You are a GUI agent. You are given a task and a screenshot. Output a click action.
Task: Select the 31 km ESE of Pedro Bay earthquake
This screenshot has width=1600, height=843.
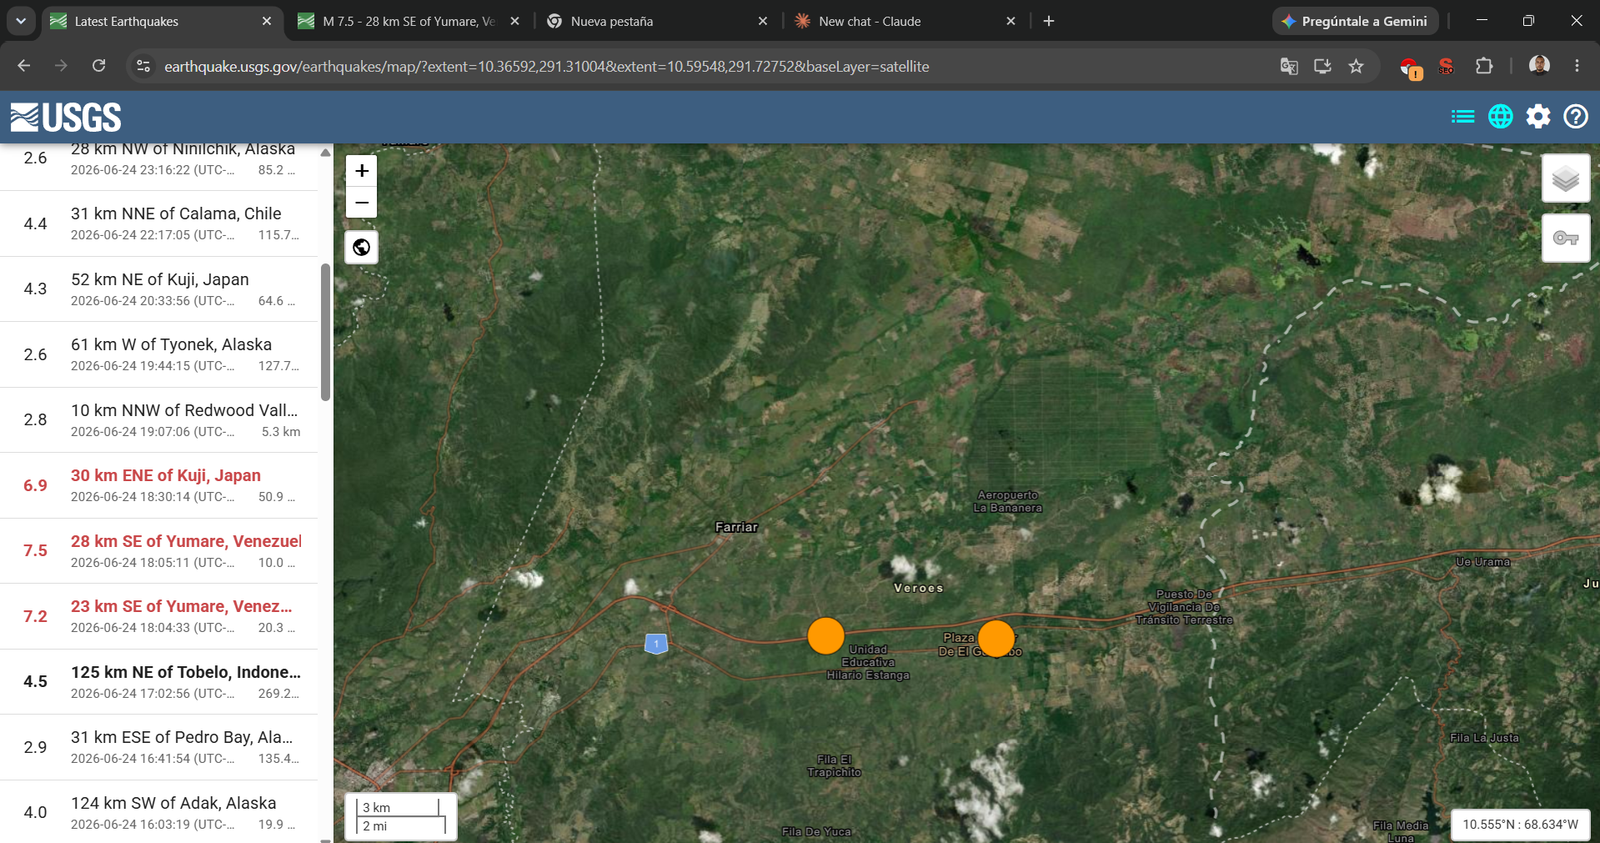[159, 748]
